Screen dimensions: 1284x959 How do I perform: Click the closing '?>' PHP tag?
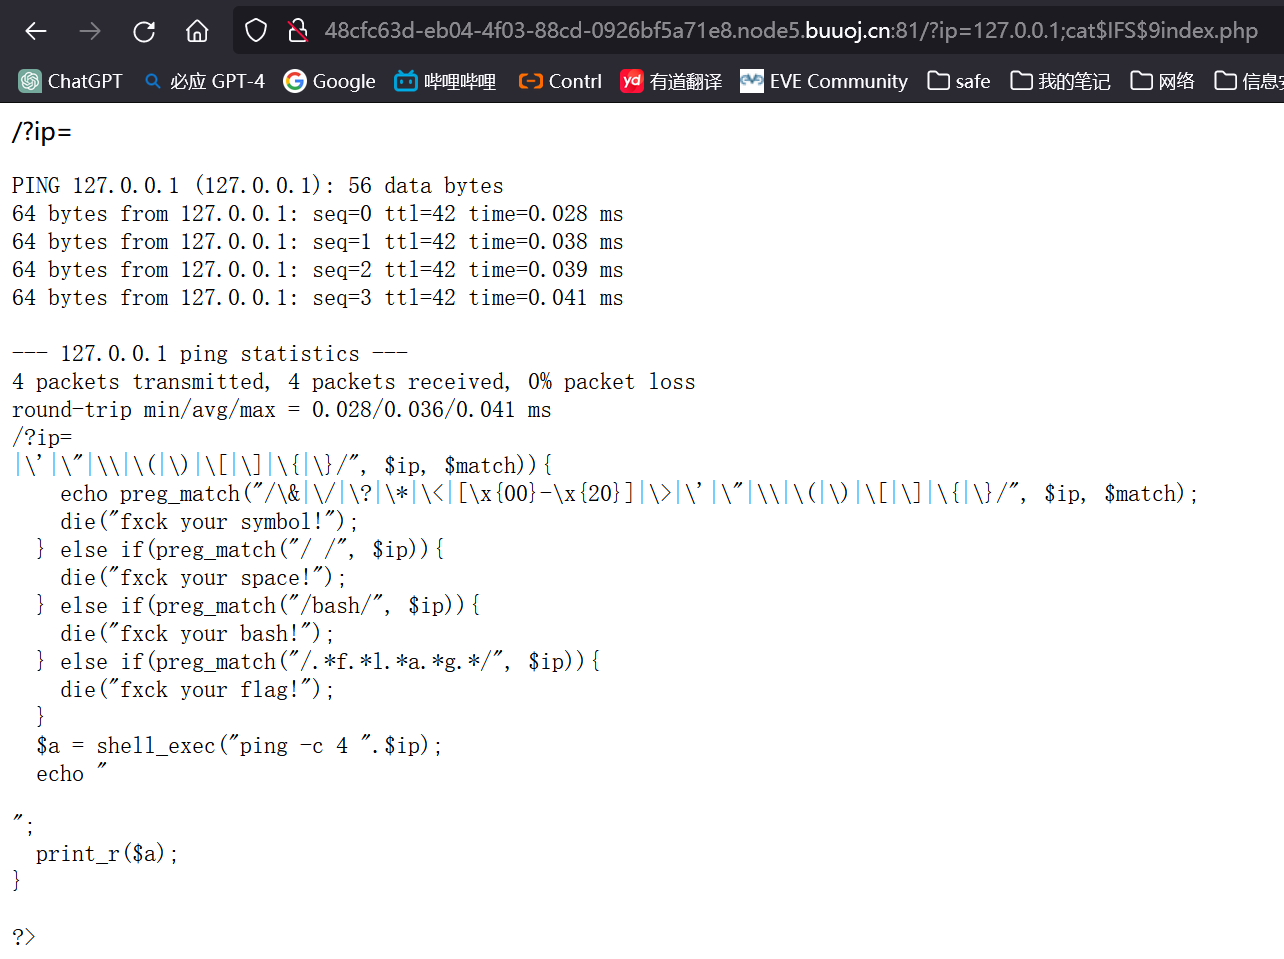point(24,937)
